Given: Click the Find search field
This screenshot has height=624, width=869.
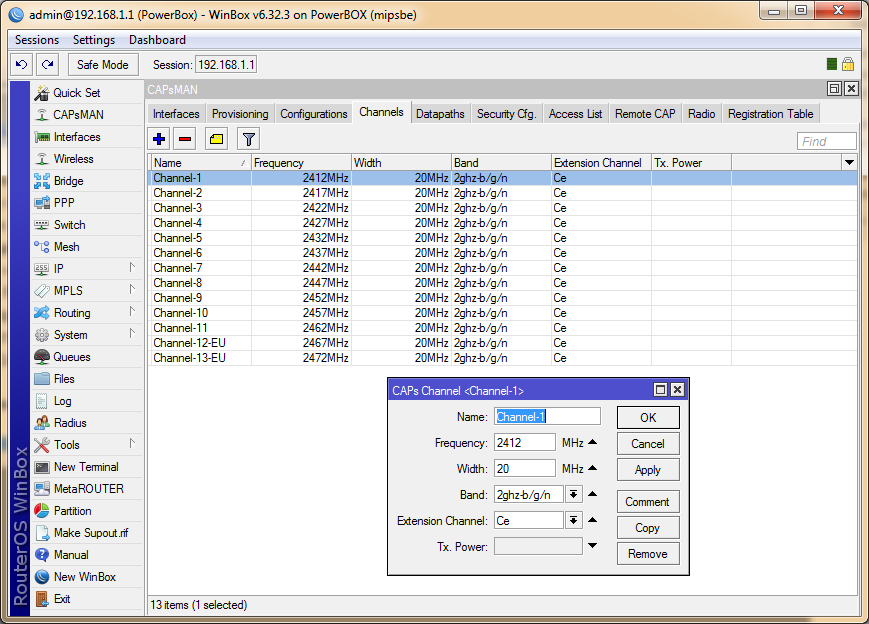Looking at the screenshot, I should click(826, 142).
